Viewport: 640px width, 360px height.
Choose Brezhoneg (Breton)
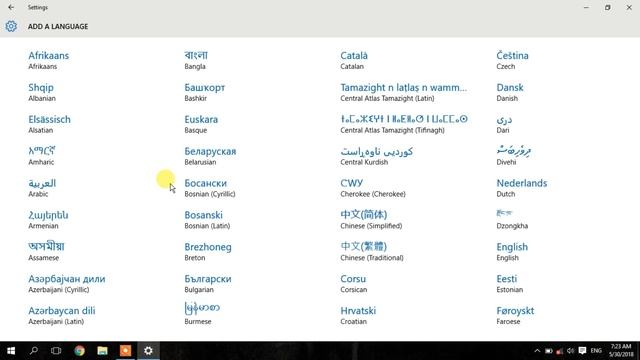(x=208, y=251)
